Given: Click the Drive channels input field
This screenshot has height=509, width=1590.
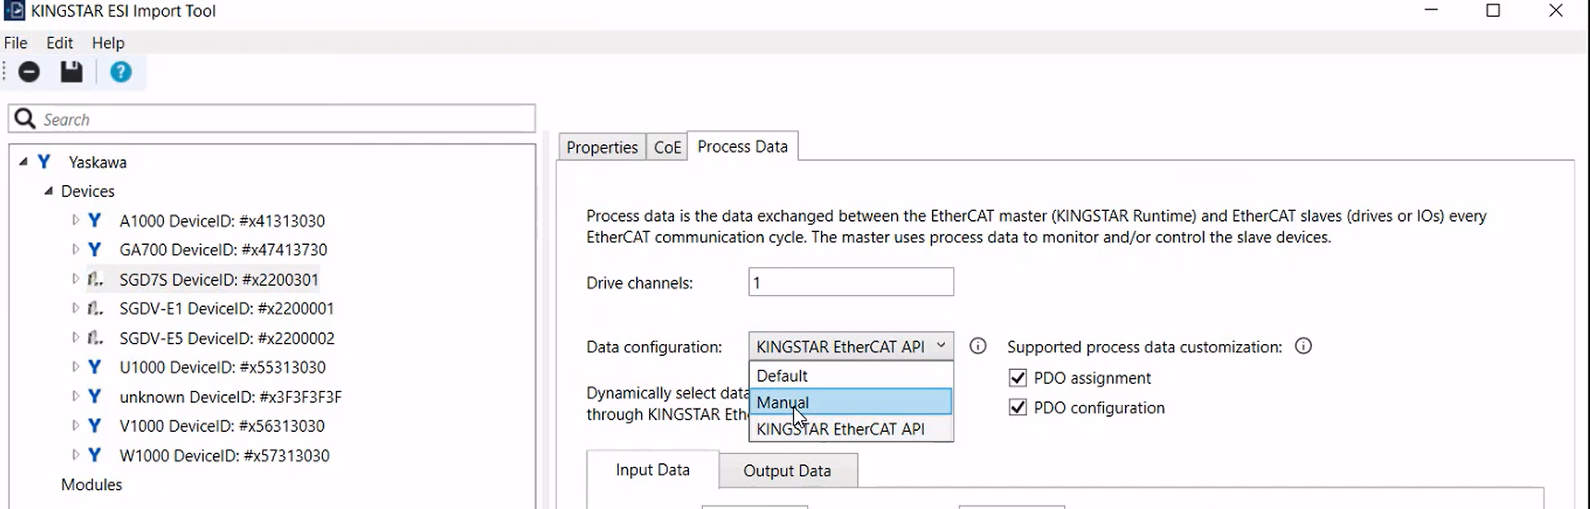Looking at the screenshot, I should [851, 282].
